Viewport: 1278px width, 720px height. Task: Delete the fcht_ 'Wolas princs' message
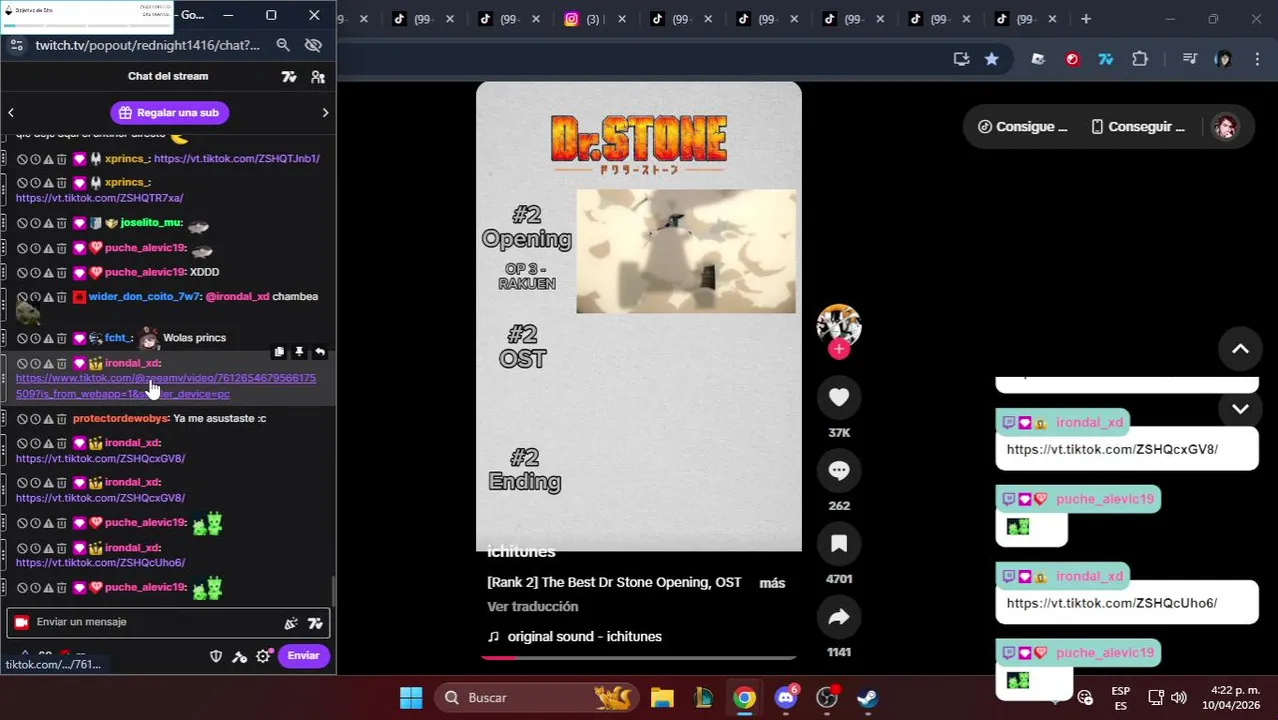tap(61, 338)
